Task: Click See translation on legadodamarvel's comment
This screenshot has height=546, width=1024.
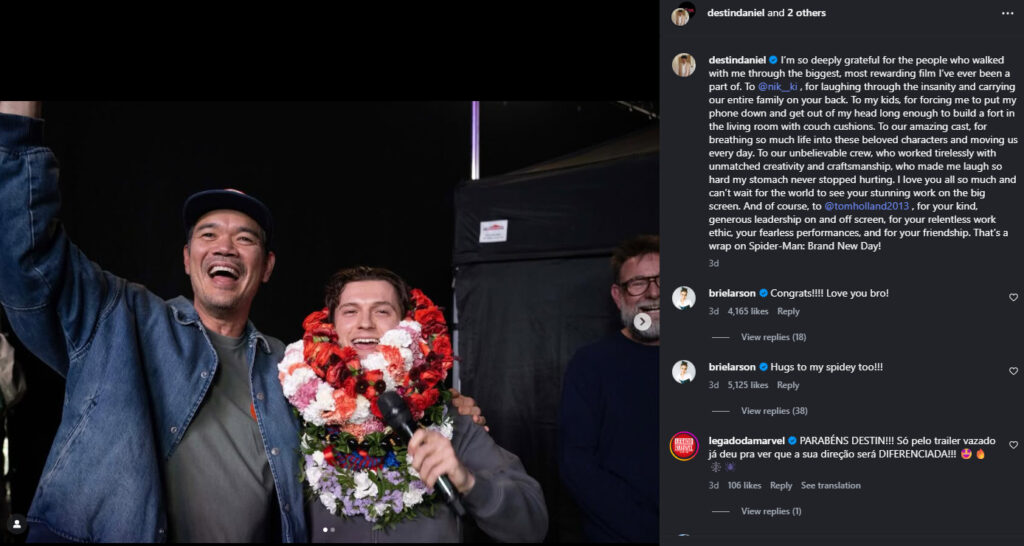Action: pos(830,485)
